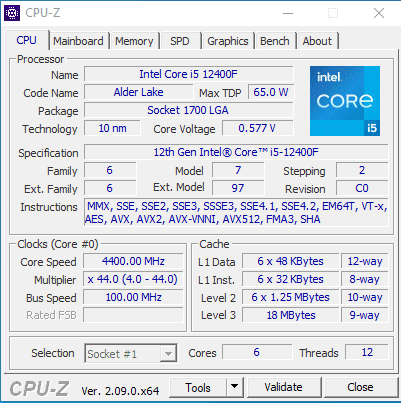This screenshot has width=401, height=403.
Task: Click the Family value field
Action: tap(110, 170)
